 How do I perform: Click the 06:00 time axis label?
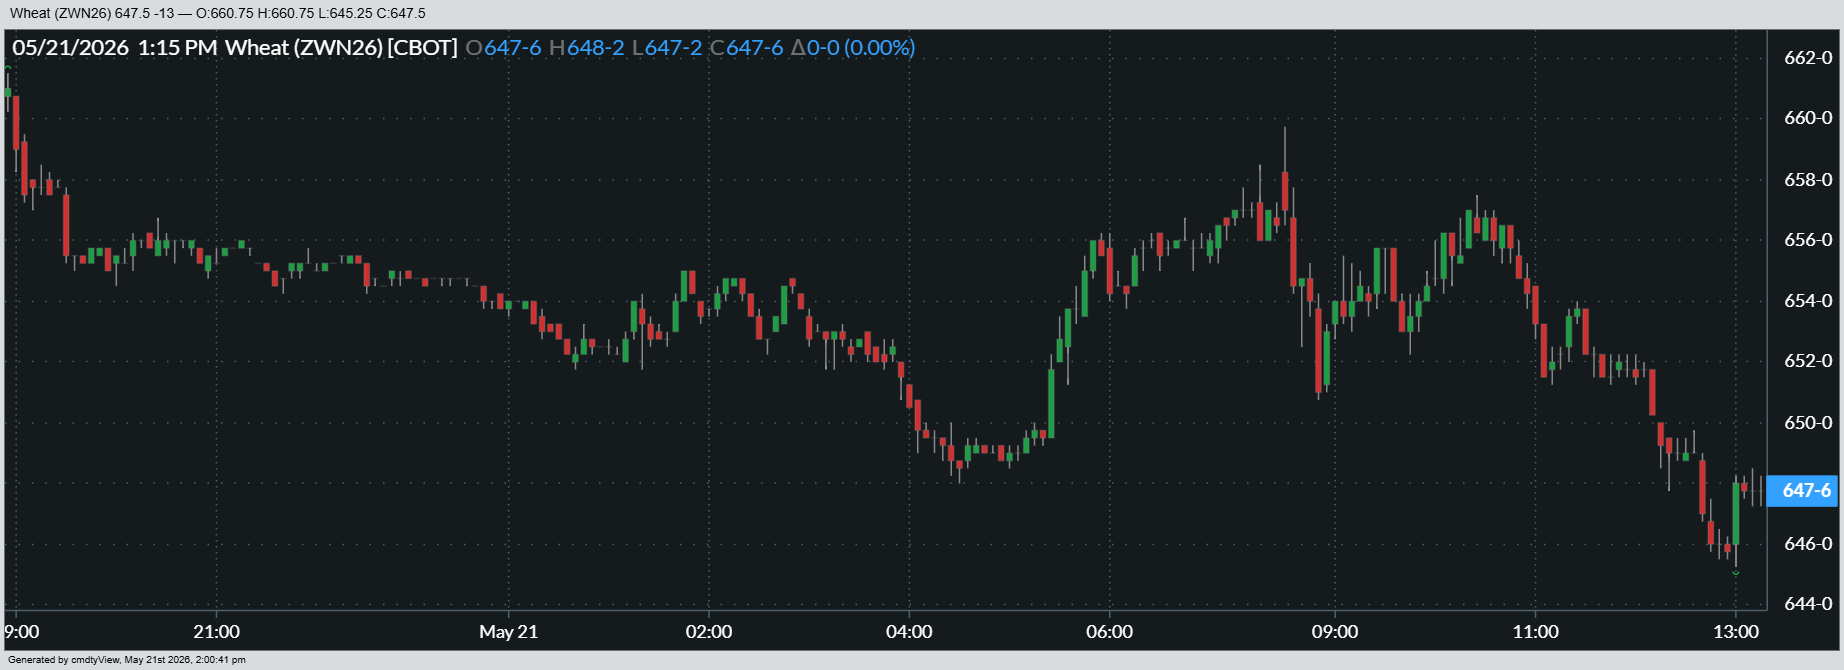point(1109,632)
